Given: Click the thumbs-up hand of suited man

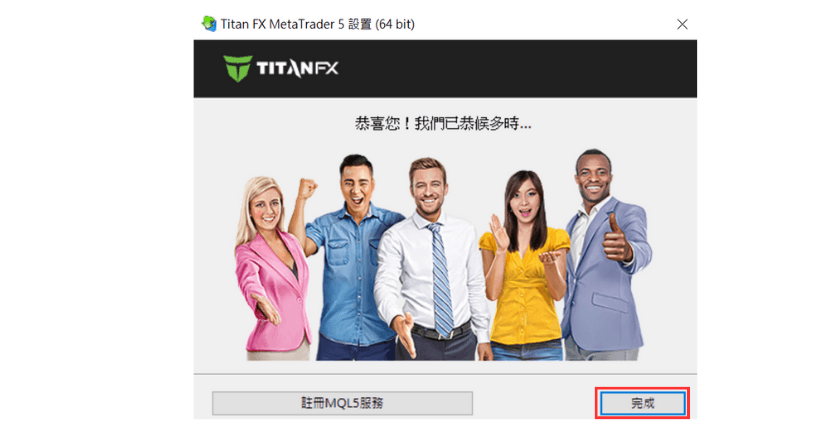Looking at the screenshot, I should pyautogui.click(x=616, y=238).
